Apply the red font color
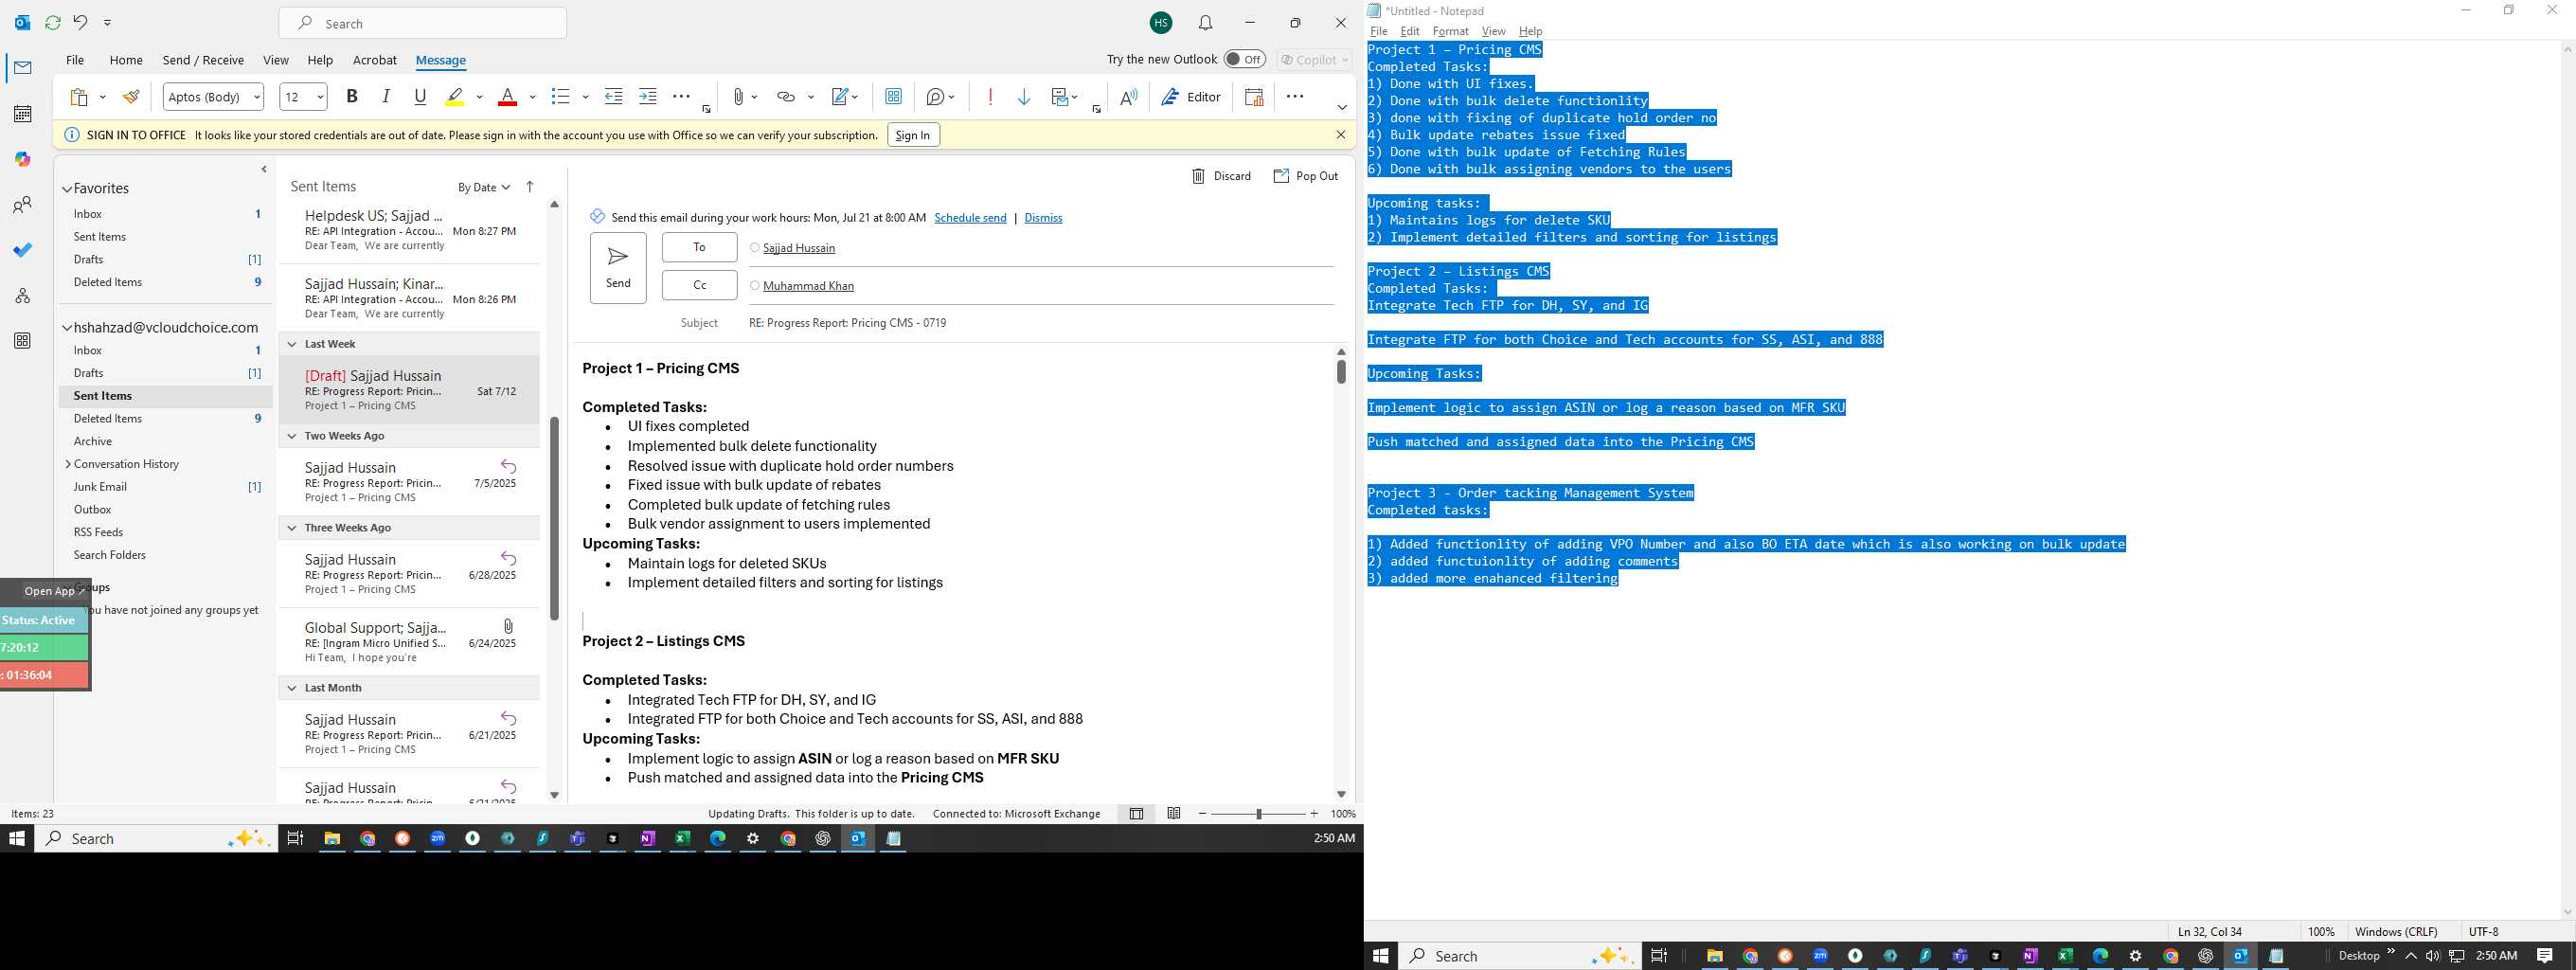 tap(508, 97)
